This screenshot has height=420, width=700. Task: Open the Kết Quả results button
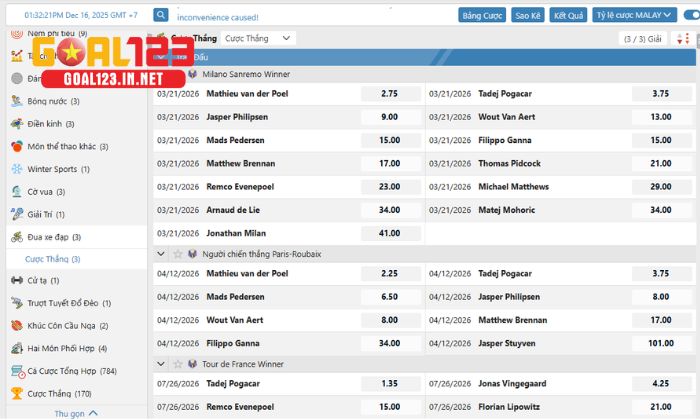click(568, 16)
